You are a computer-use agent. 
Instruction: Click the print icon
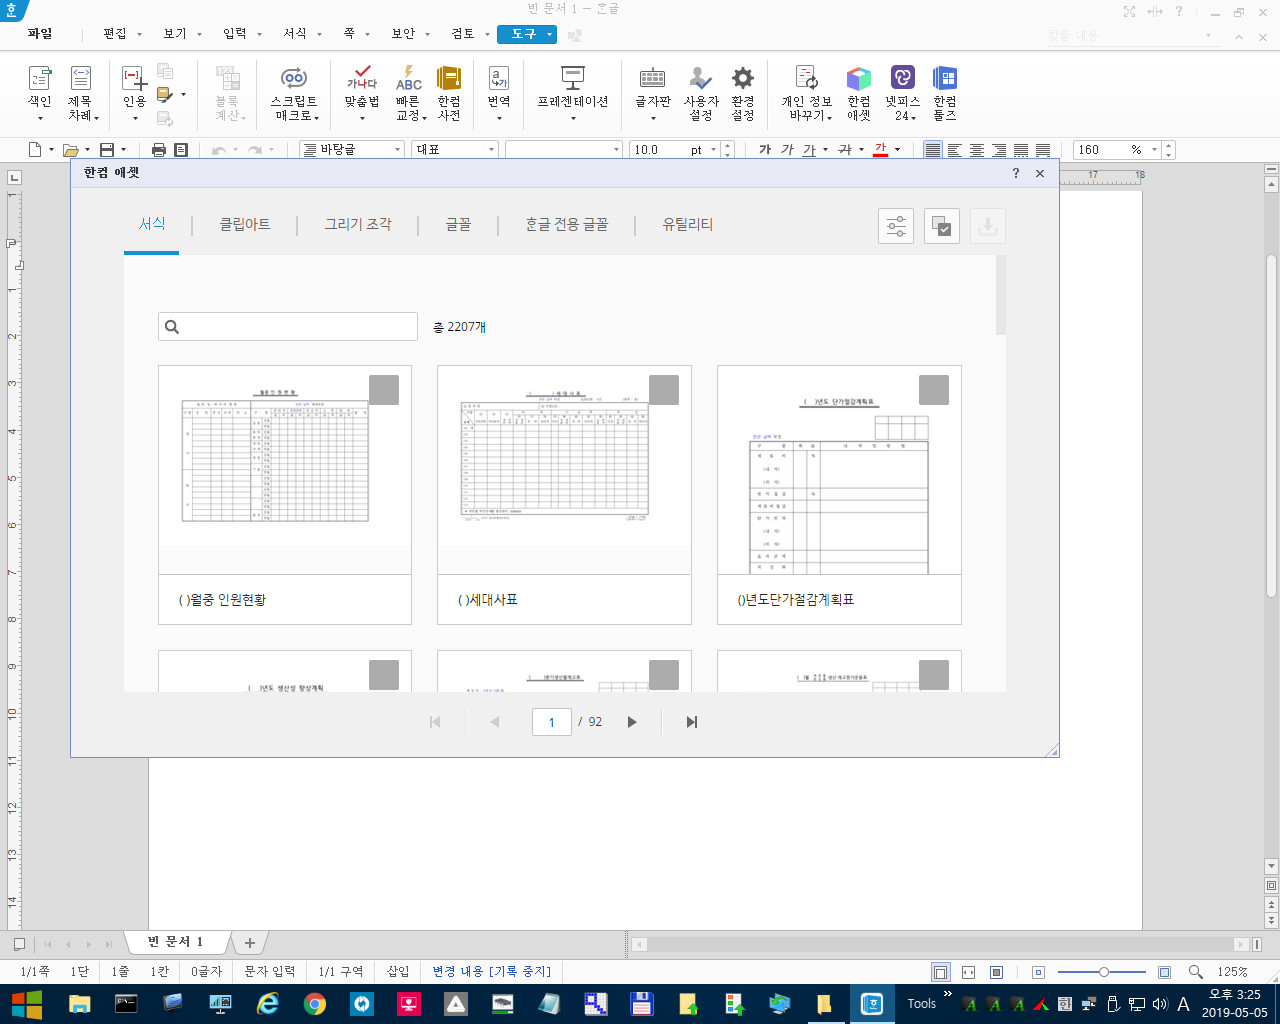tap(158, 150)
